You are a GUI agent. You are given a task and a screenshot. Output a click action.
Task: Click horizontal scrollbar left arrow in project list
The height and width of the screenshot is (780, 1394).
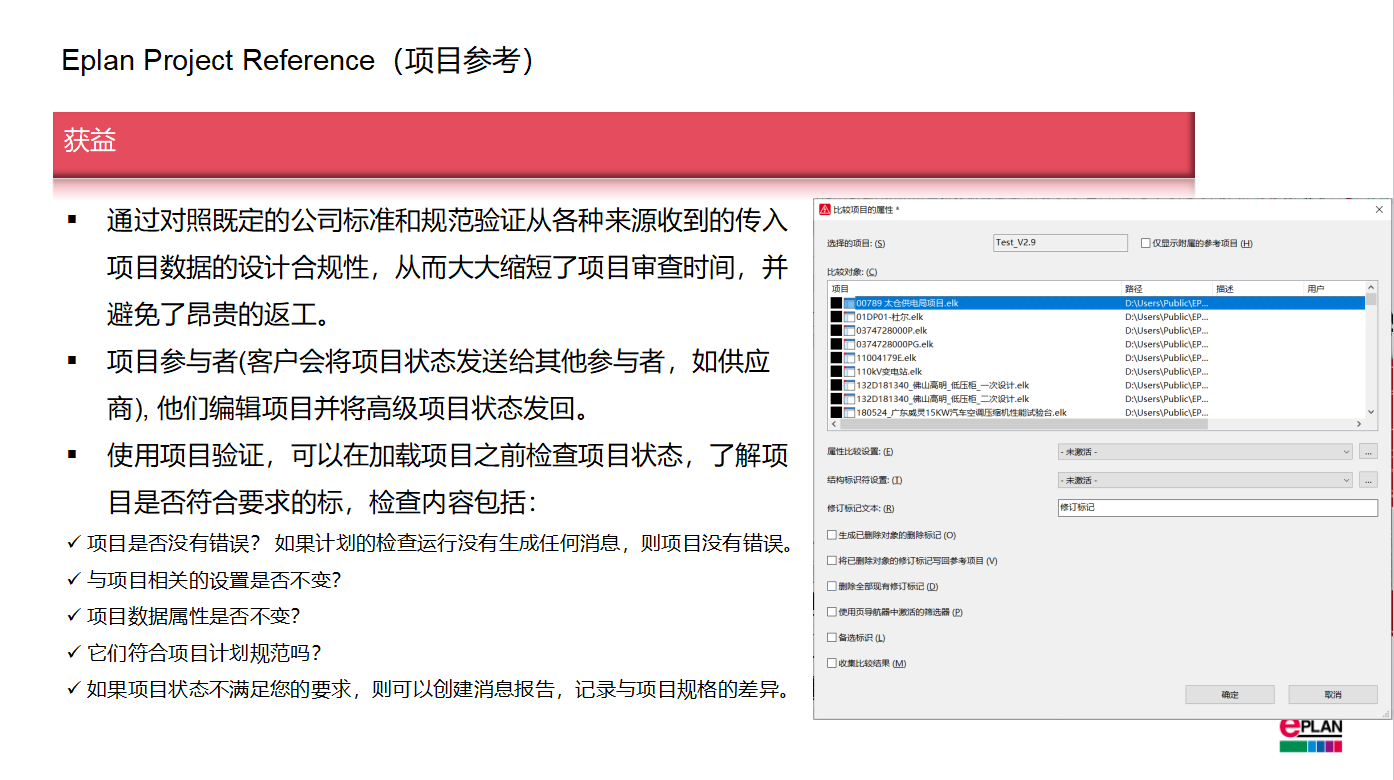click(x=834, y=424)
